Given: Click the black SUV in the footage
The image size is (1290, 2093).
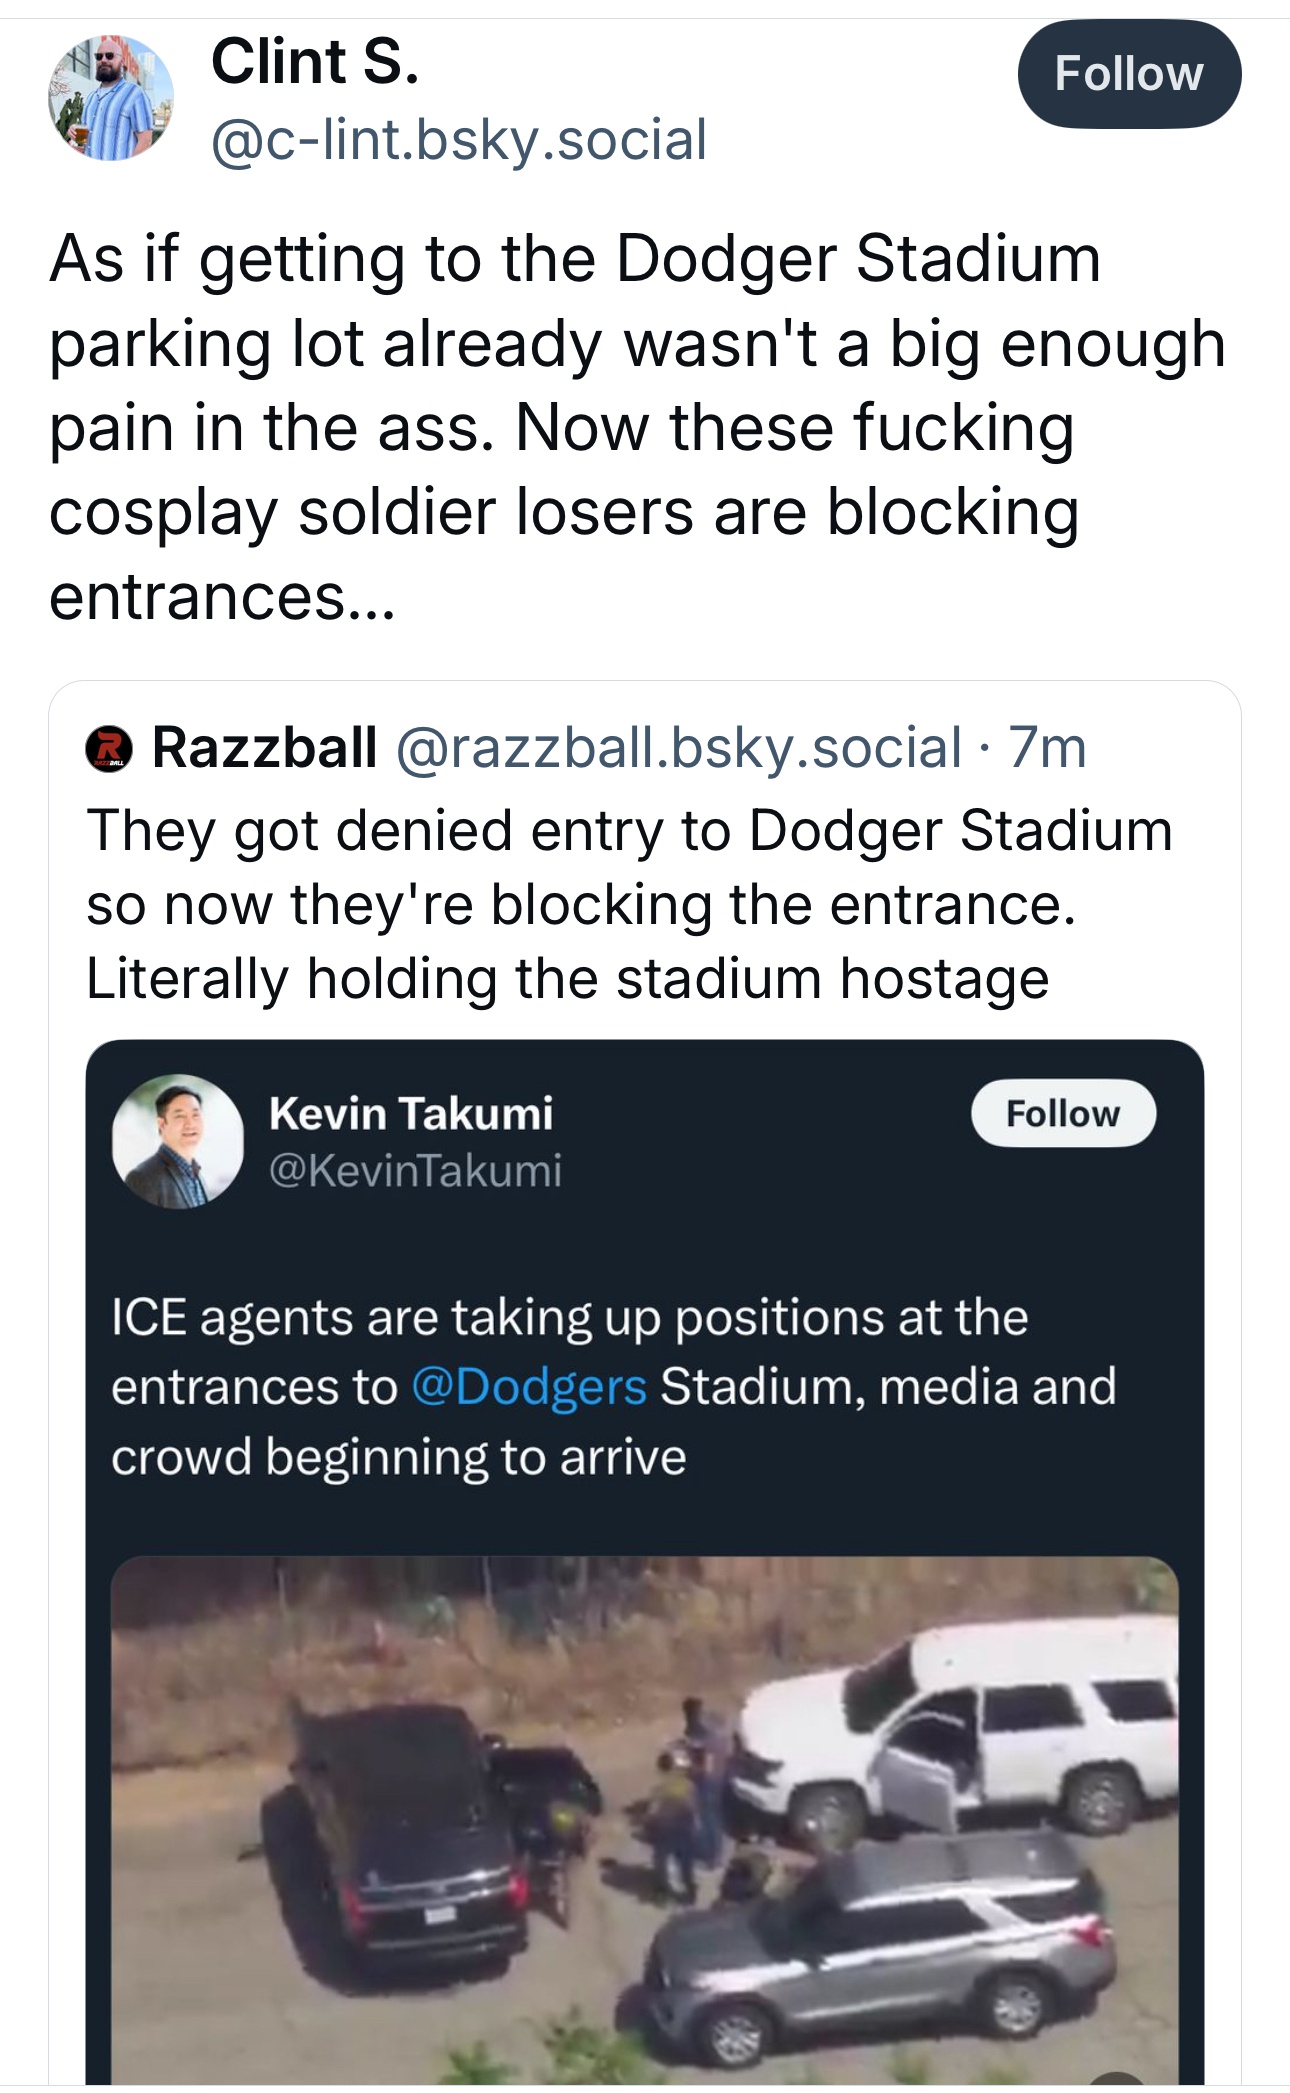Looking at the screenshot, I should pos(400,1830).
